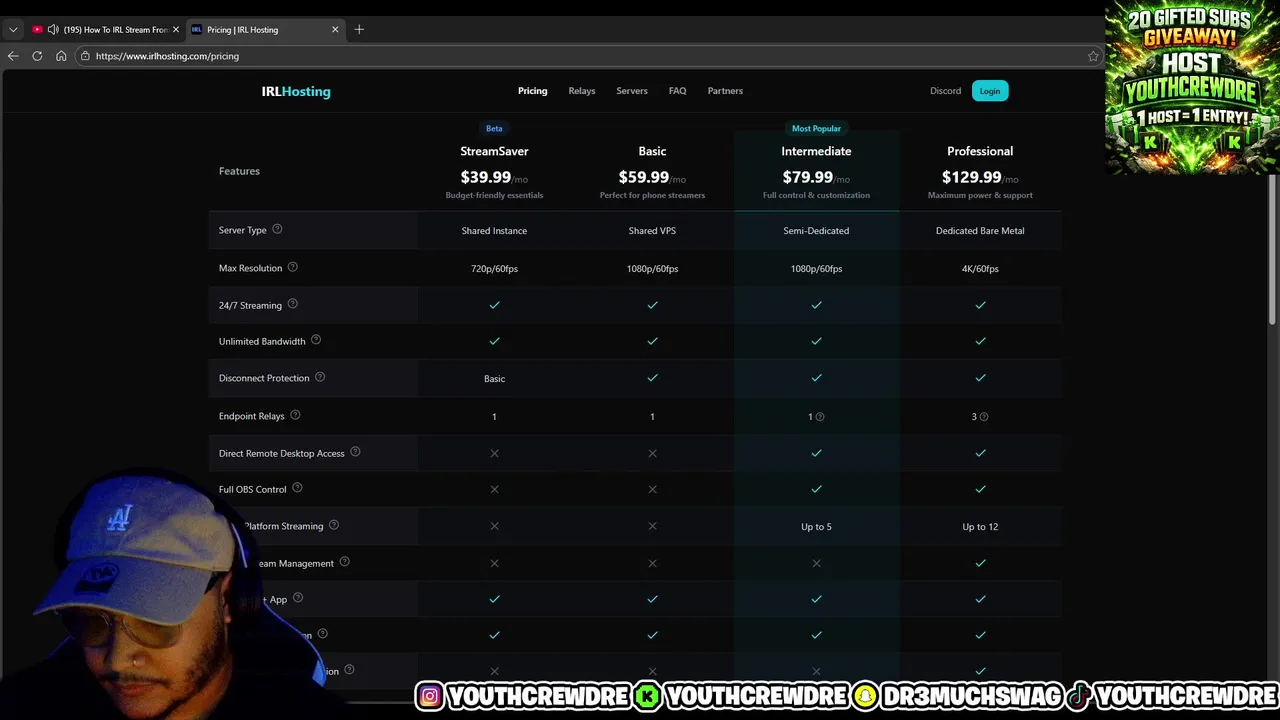Close the YouTube IRL Stream tab
Screen dimensions: 1280x720
click(176, 29)
